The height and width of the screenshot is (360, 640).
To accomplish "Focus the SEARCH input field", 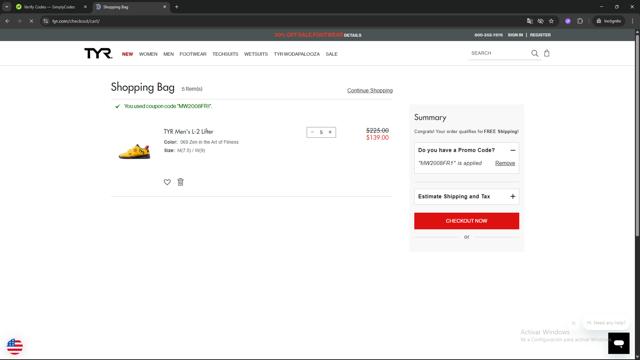I will pyautogui.click(x=499, y=53).
